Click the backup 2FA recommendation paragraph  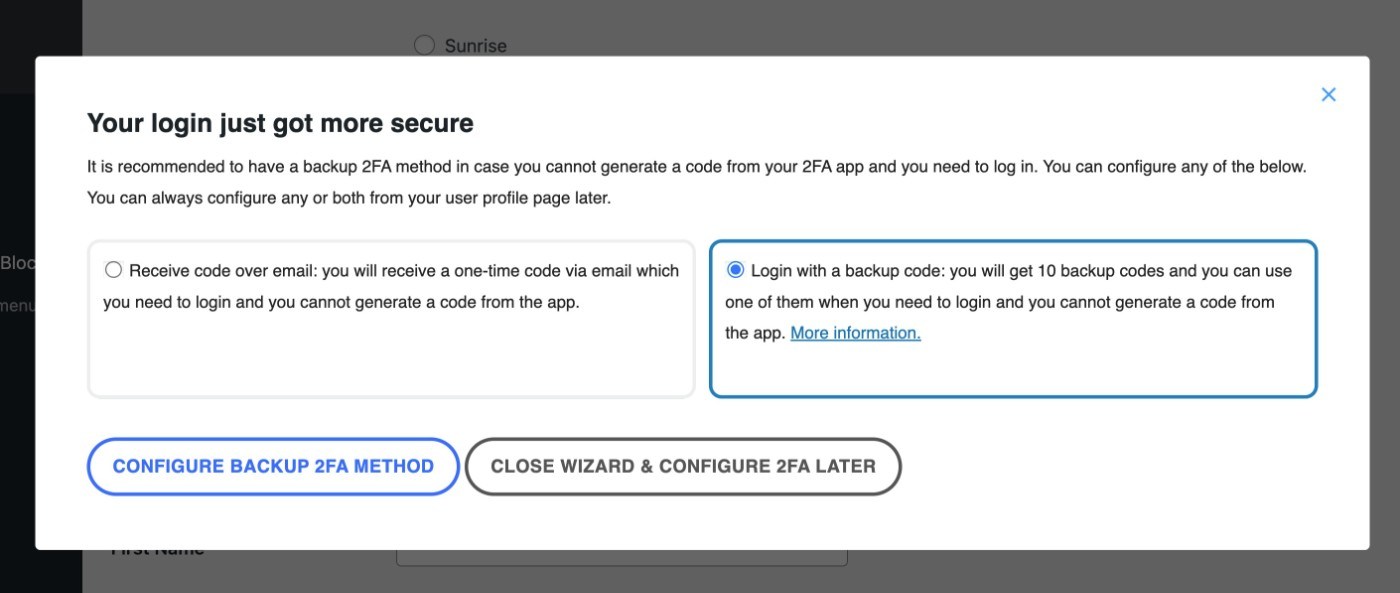point(697,182)
